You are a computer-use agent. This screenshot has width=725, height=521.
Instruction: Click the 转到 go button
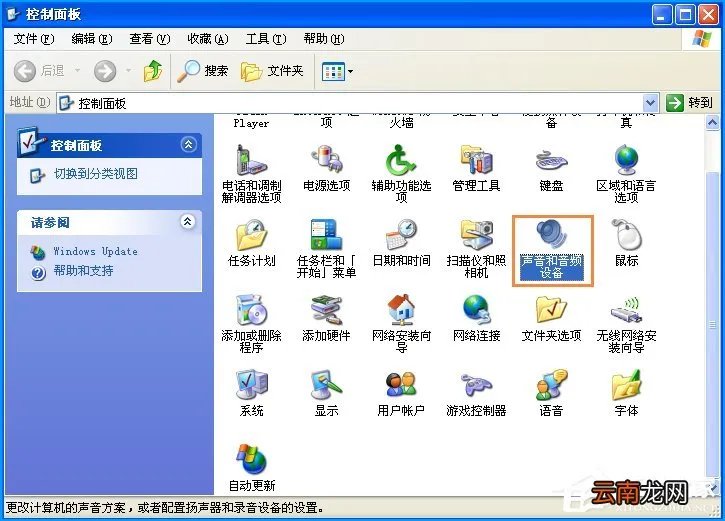tap(689, 103)
